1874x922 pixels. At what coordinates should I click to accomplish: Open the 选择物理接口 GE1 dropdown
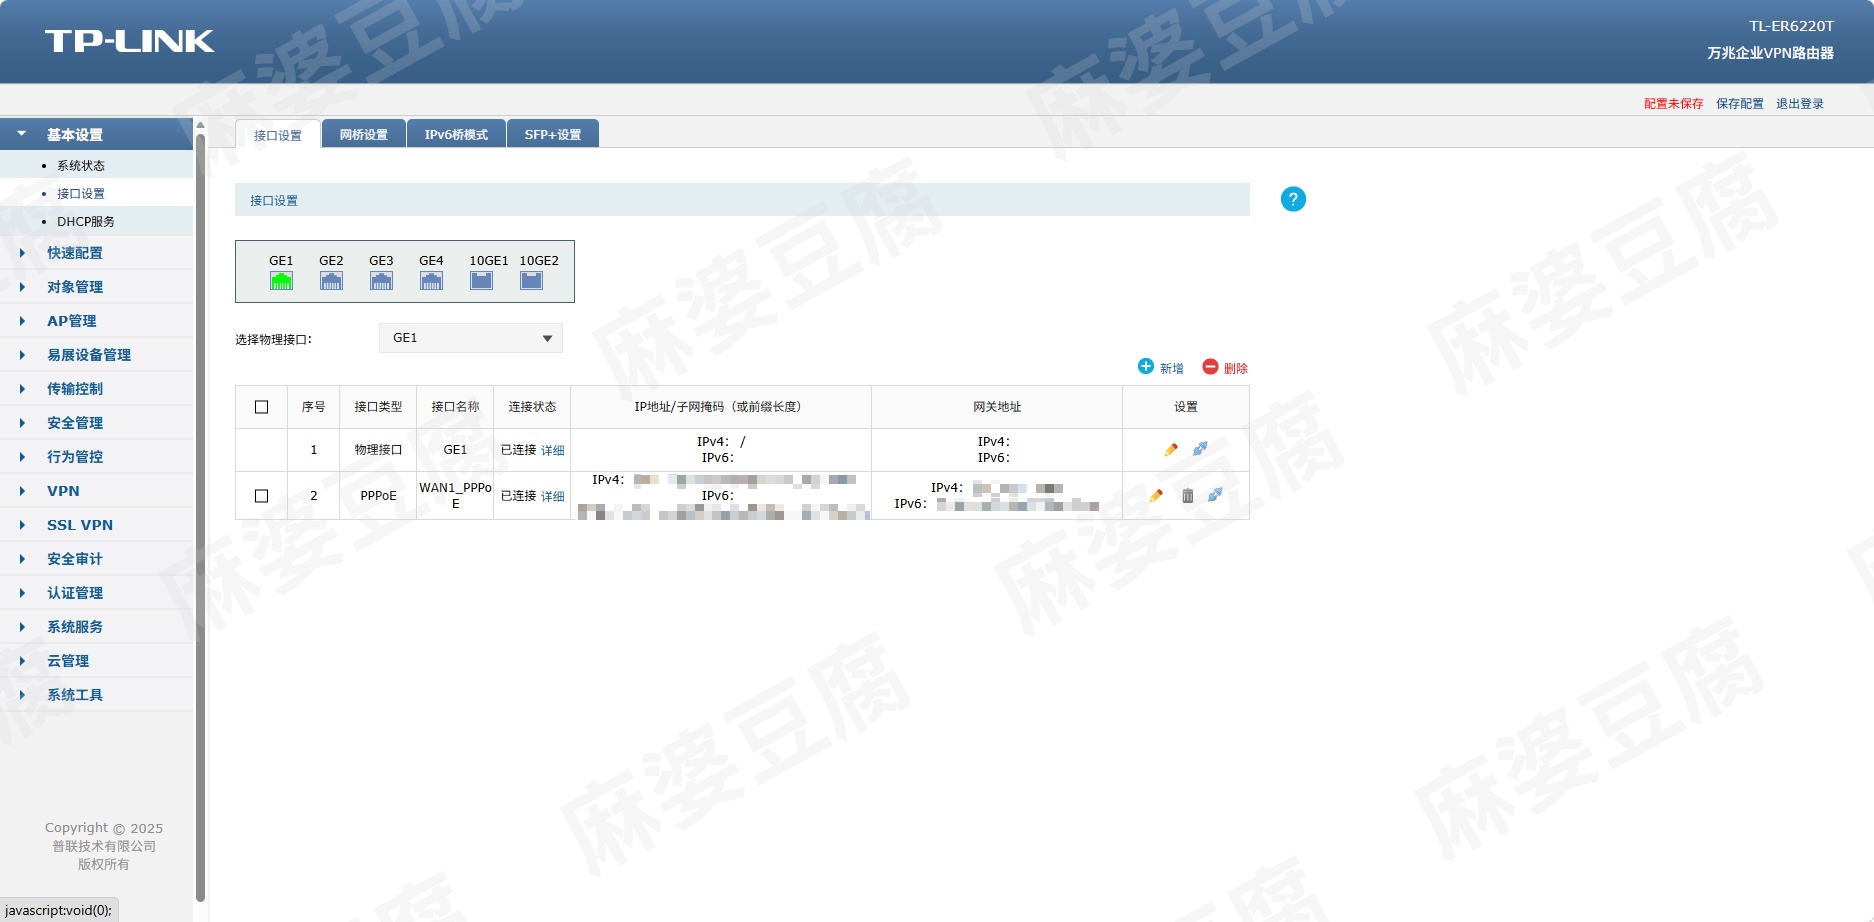471,338
